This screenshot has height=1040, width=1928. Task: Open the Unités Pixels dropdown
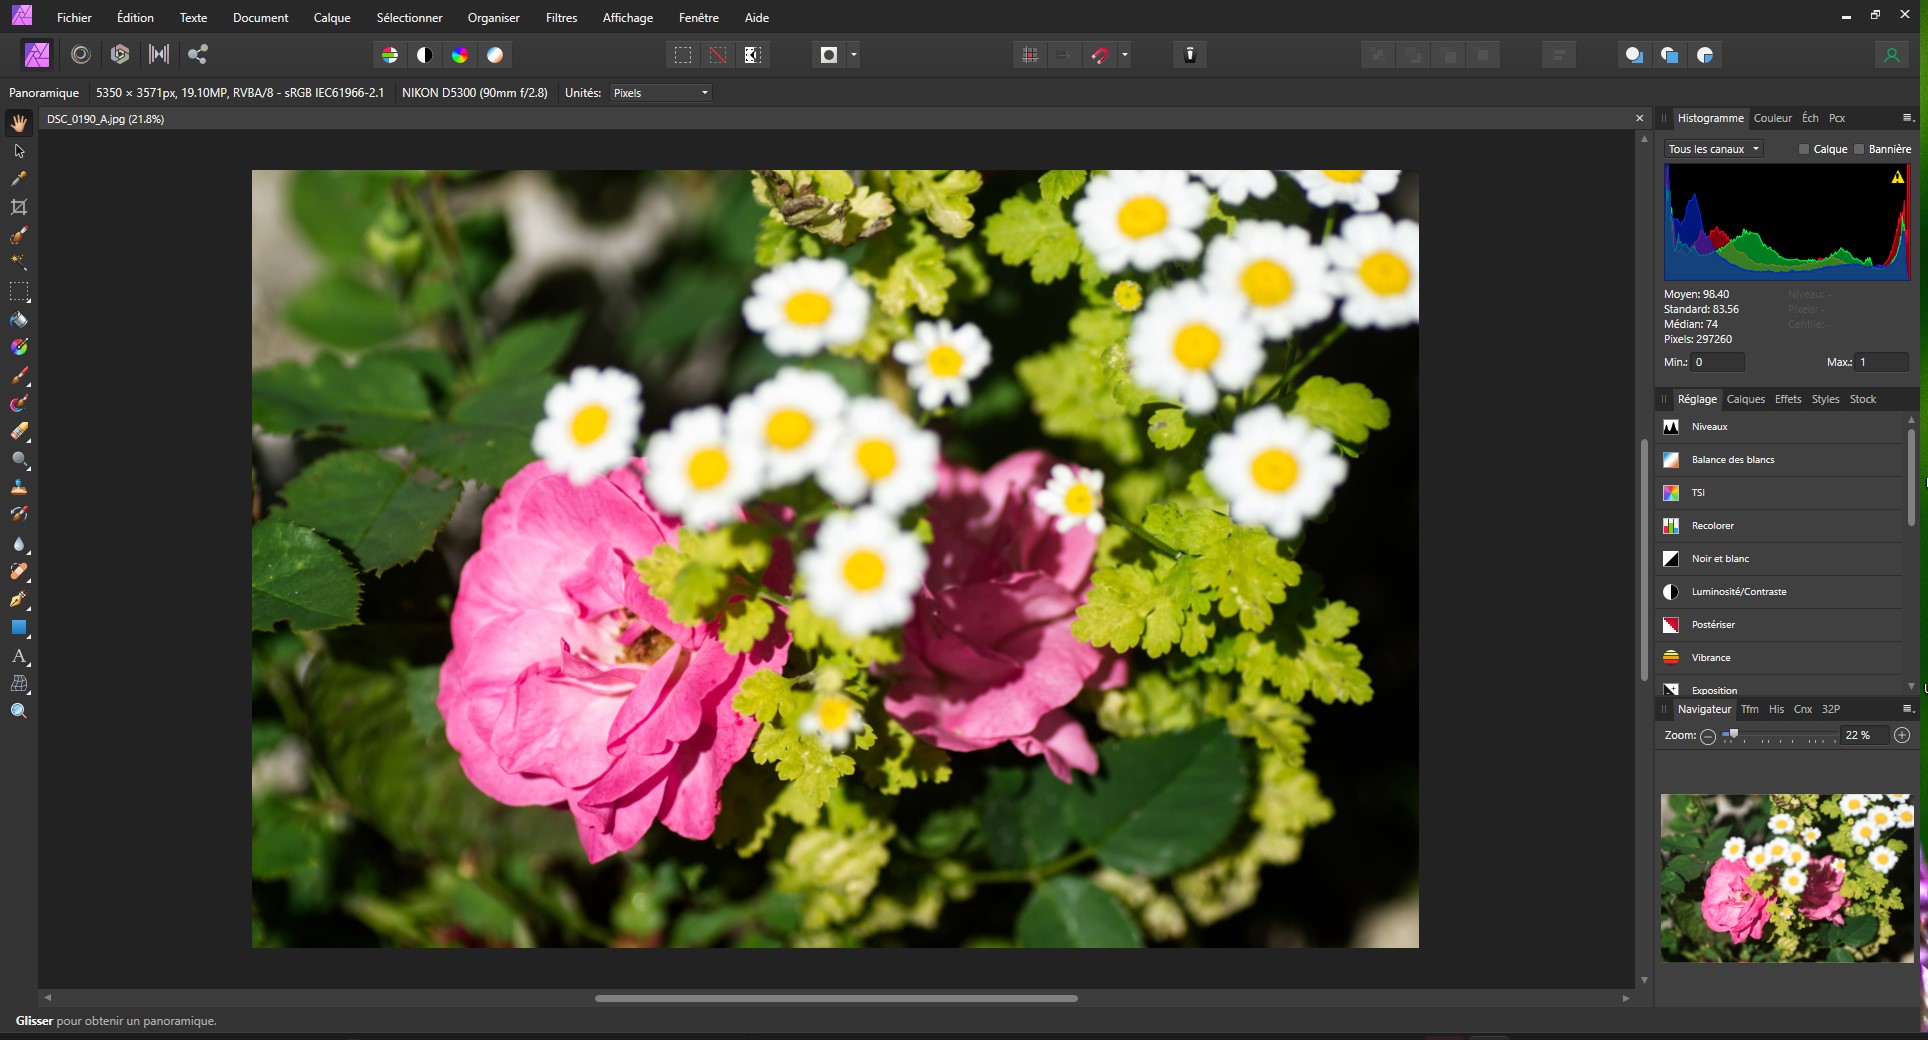pos(661,93)
